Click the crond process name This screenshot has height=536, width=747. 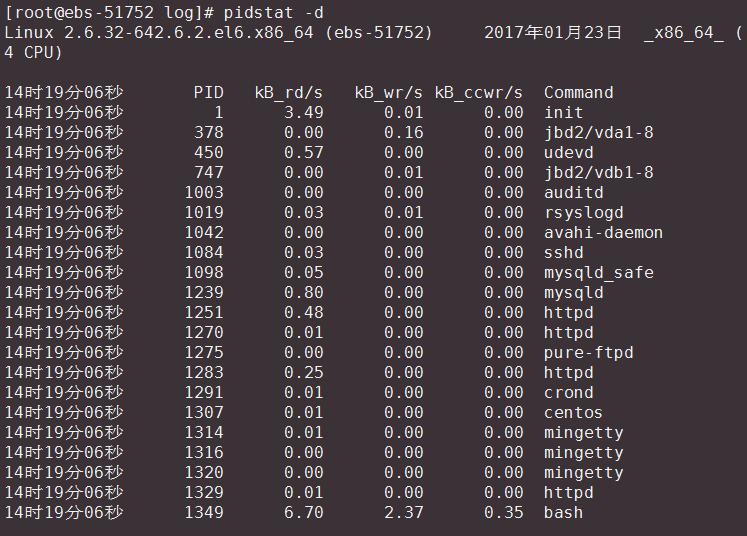(569, 393)
